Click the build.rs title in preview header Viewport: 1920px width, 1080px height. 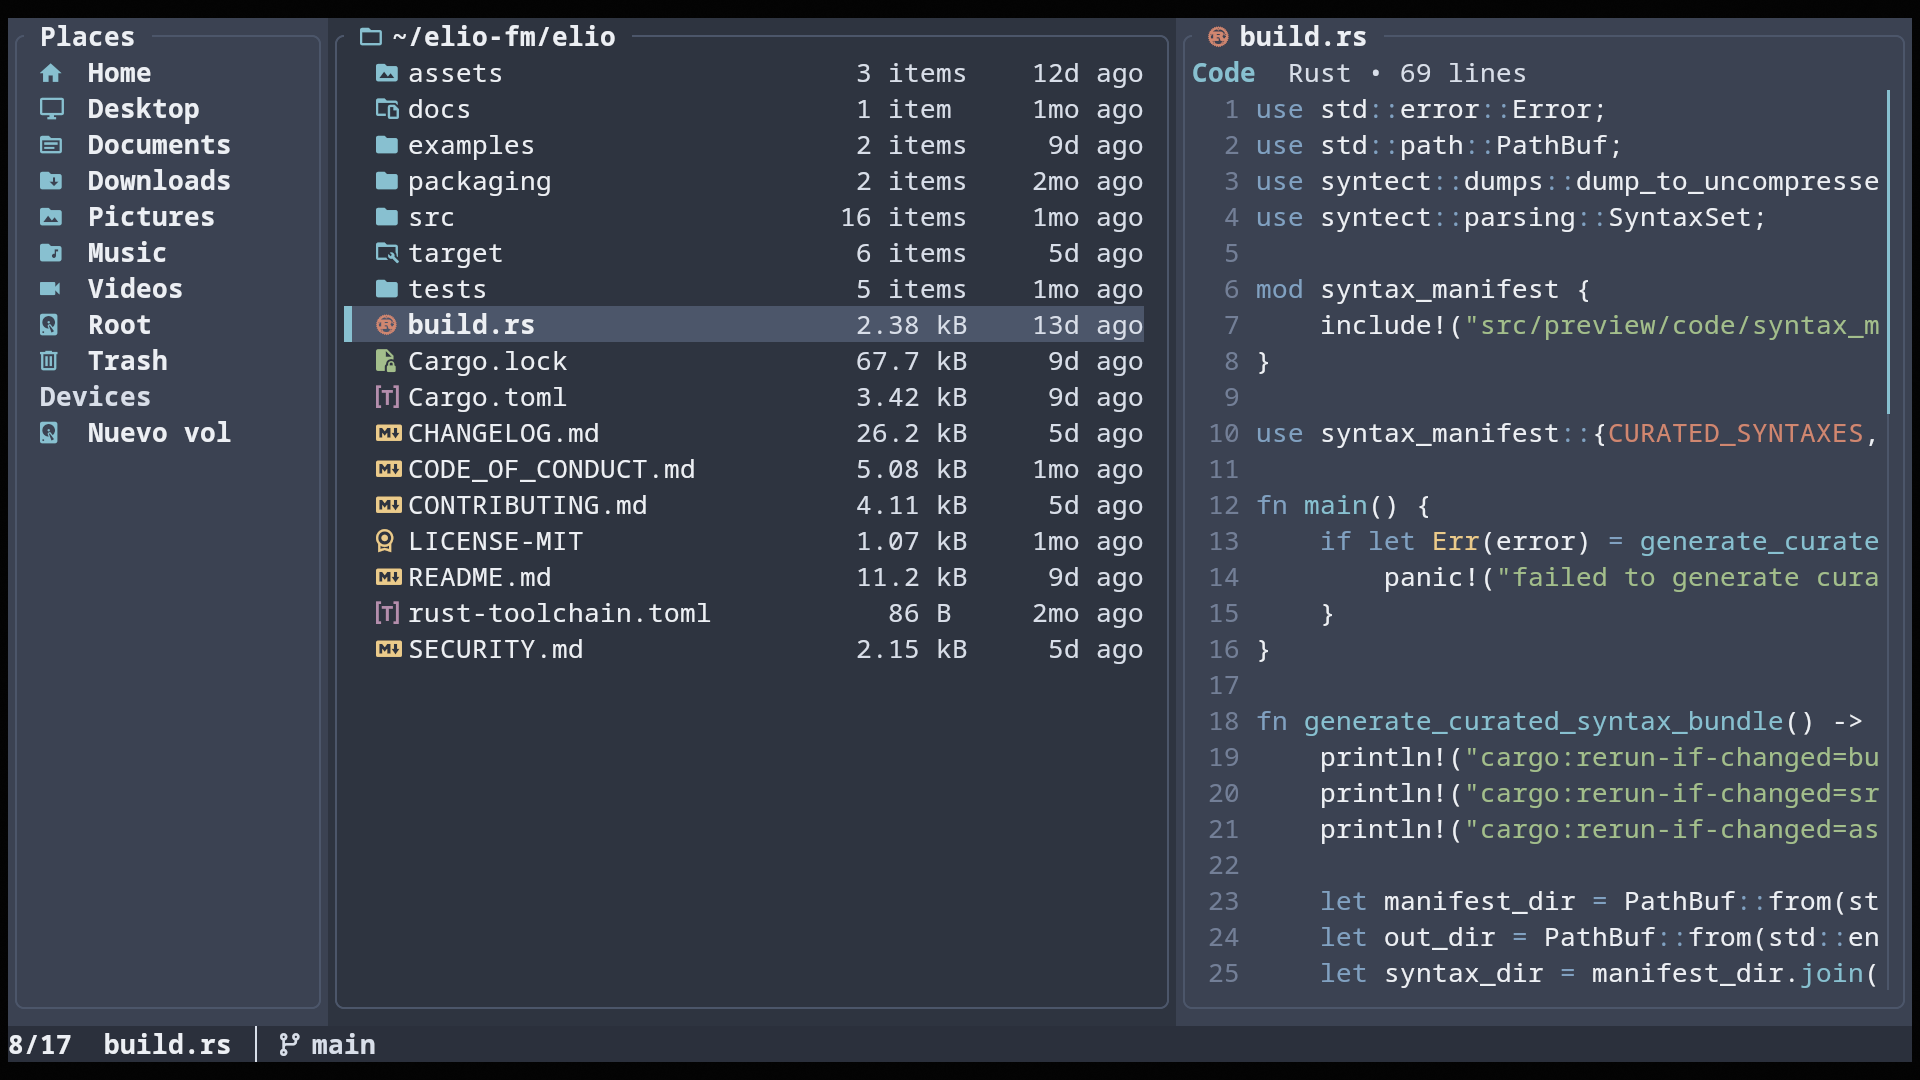(1303, 37)
